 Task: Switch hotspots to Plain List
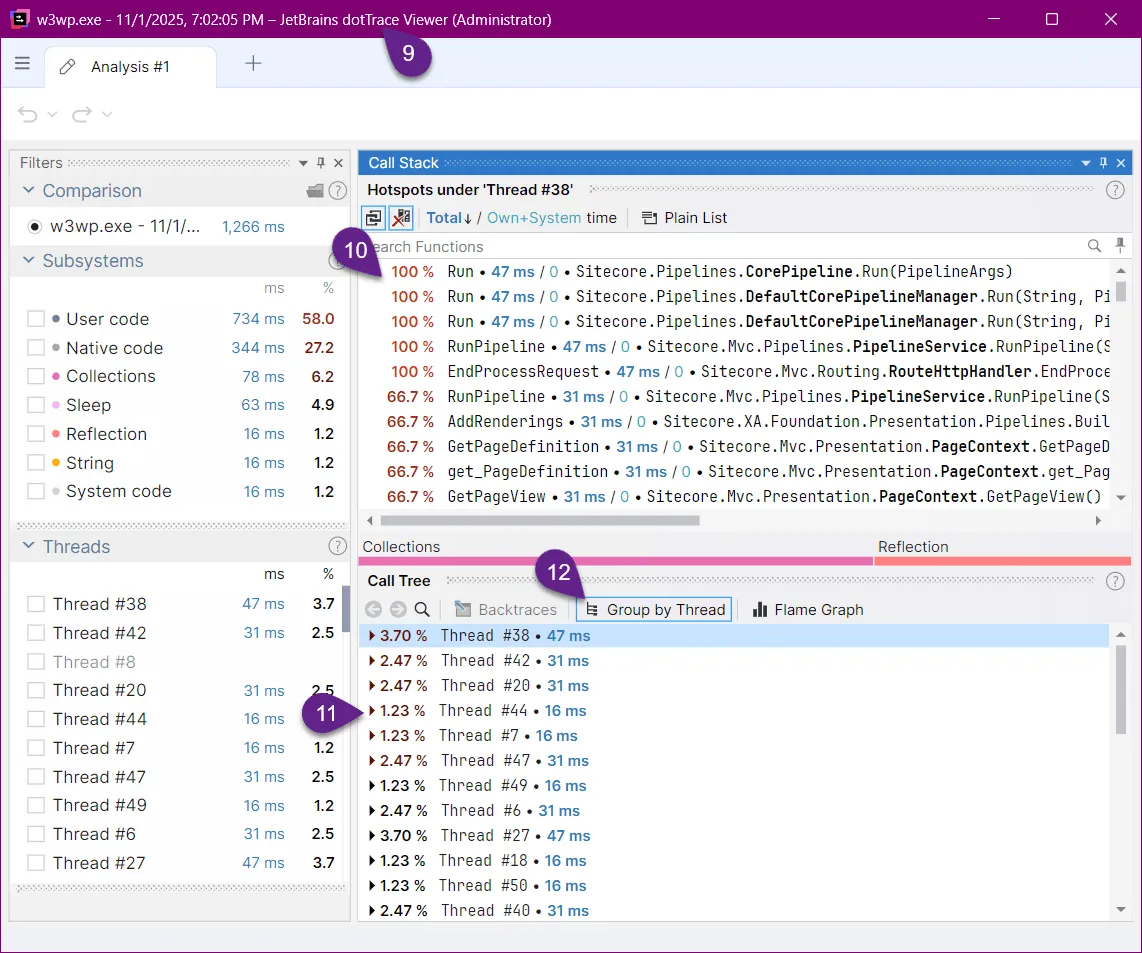[684, 218]
